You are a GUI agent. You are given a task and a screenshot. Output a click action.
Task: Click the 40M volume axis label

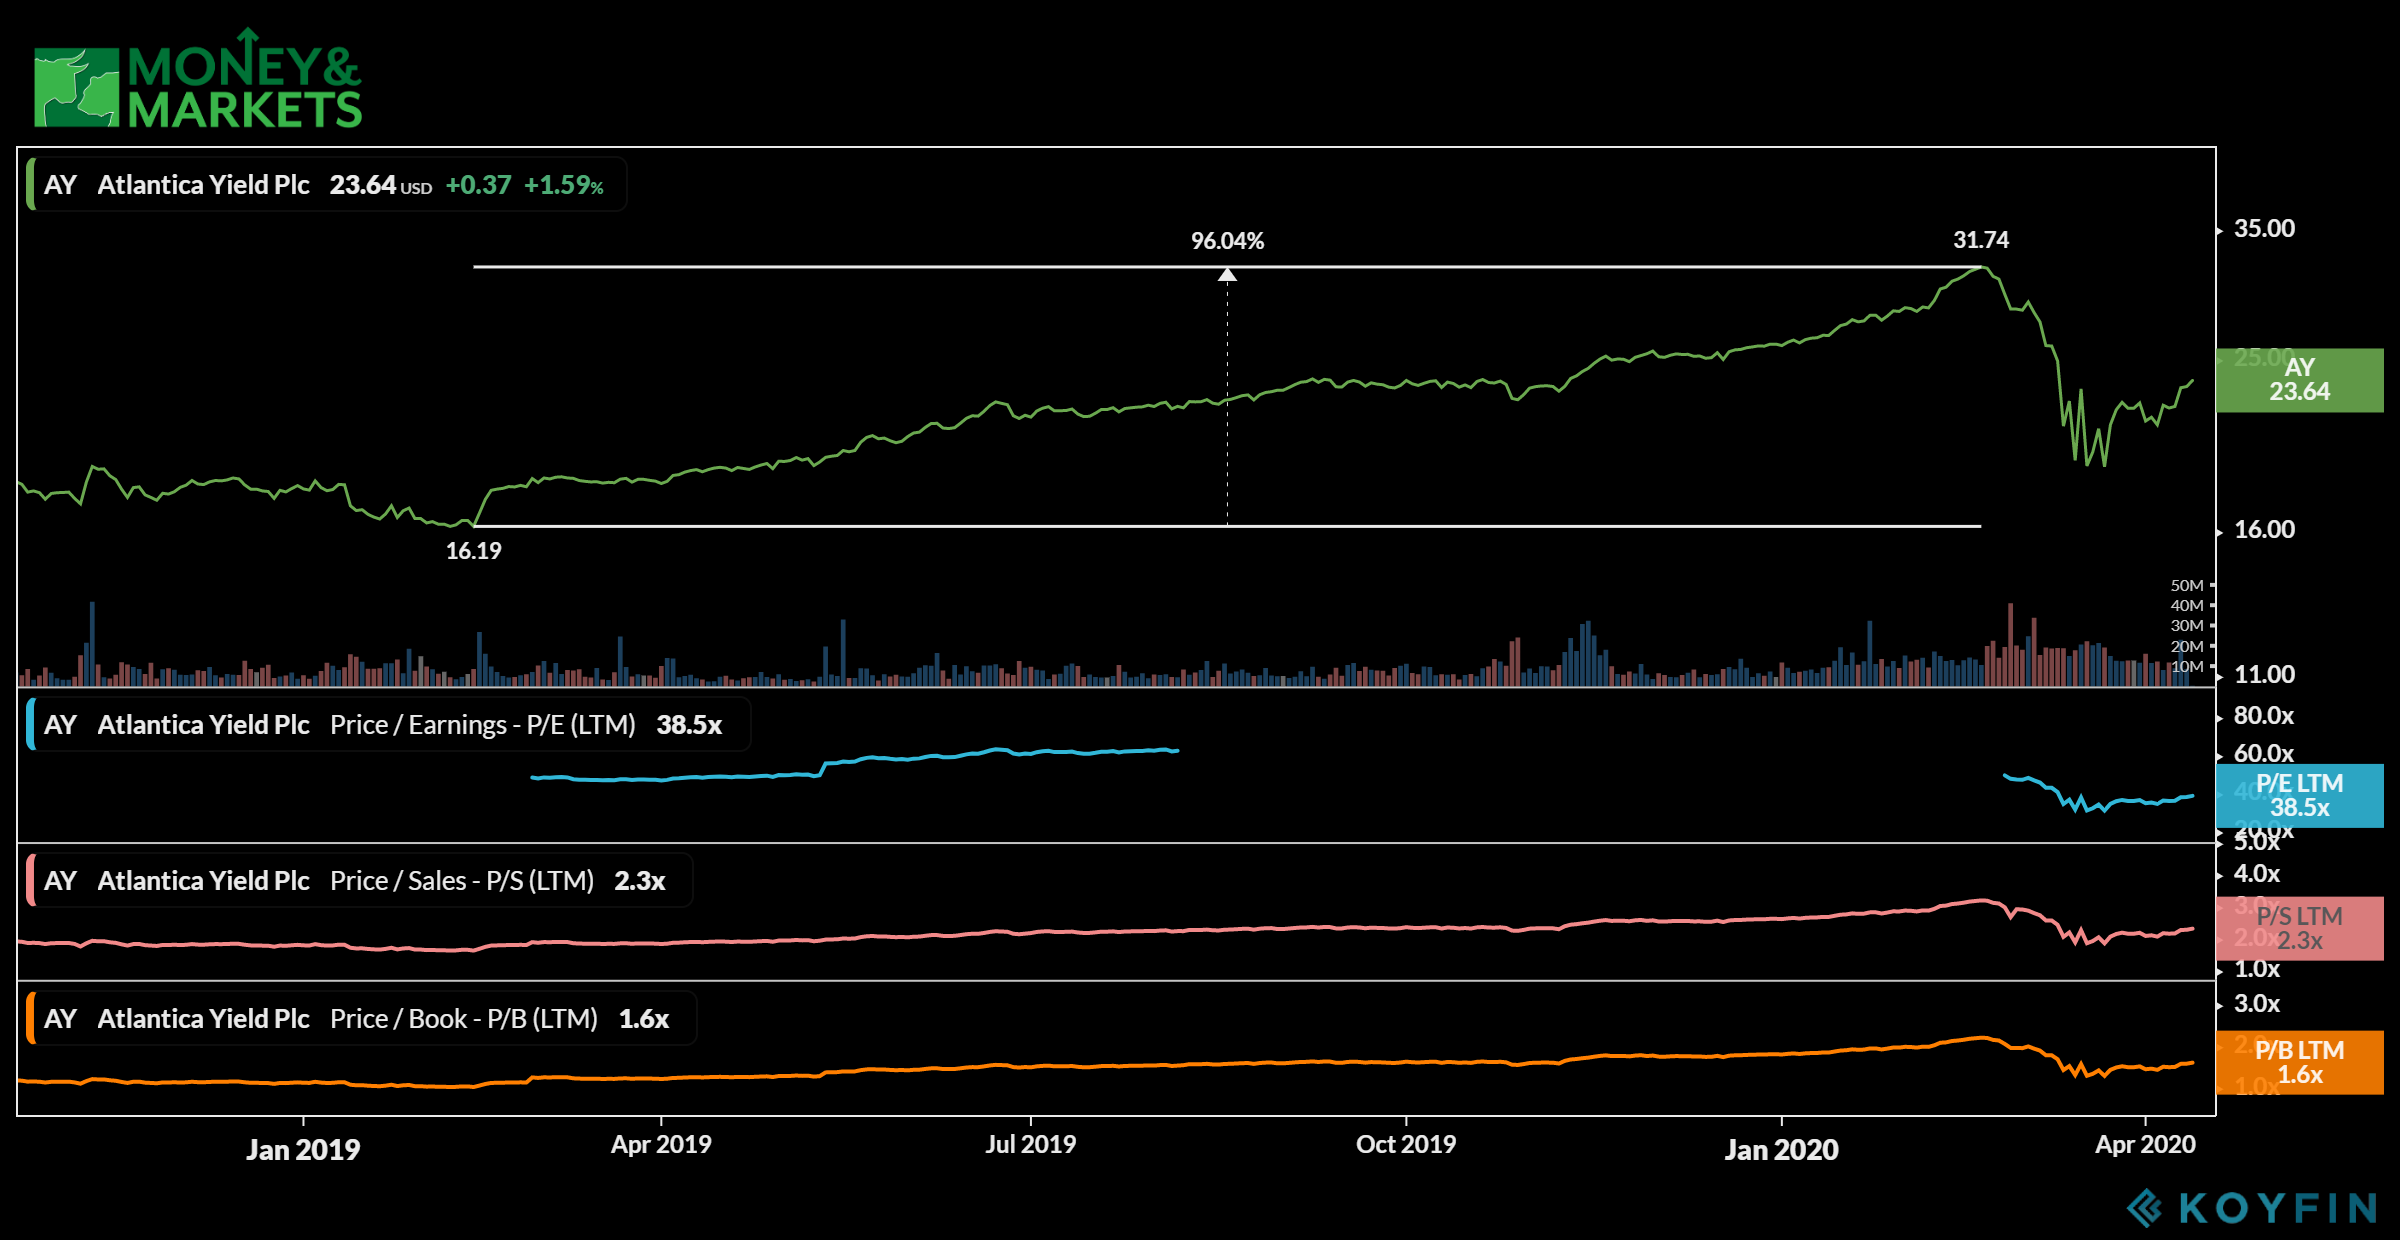click(x=2187, y=606)
